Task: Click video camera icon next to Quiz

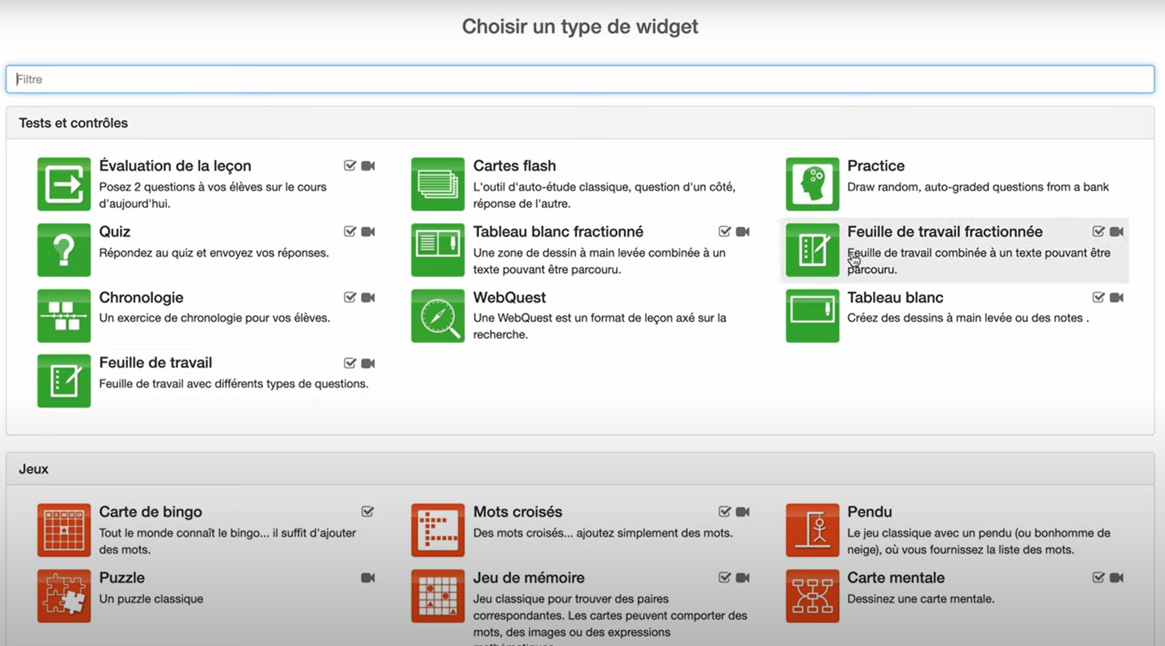Action: [368, 232]
